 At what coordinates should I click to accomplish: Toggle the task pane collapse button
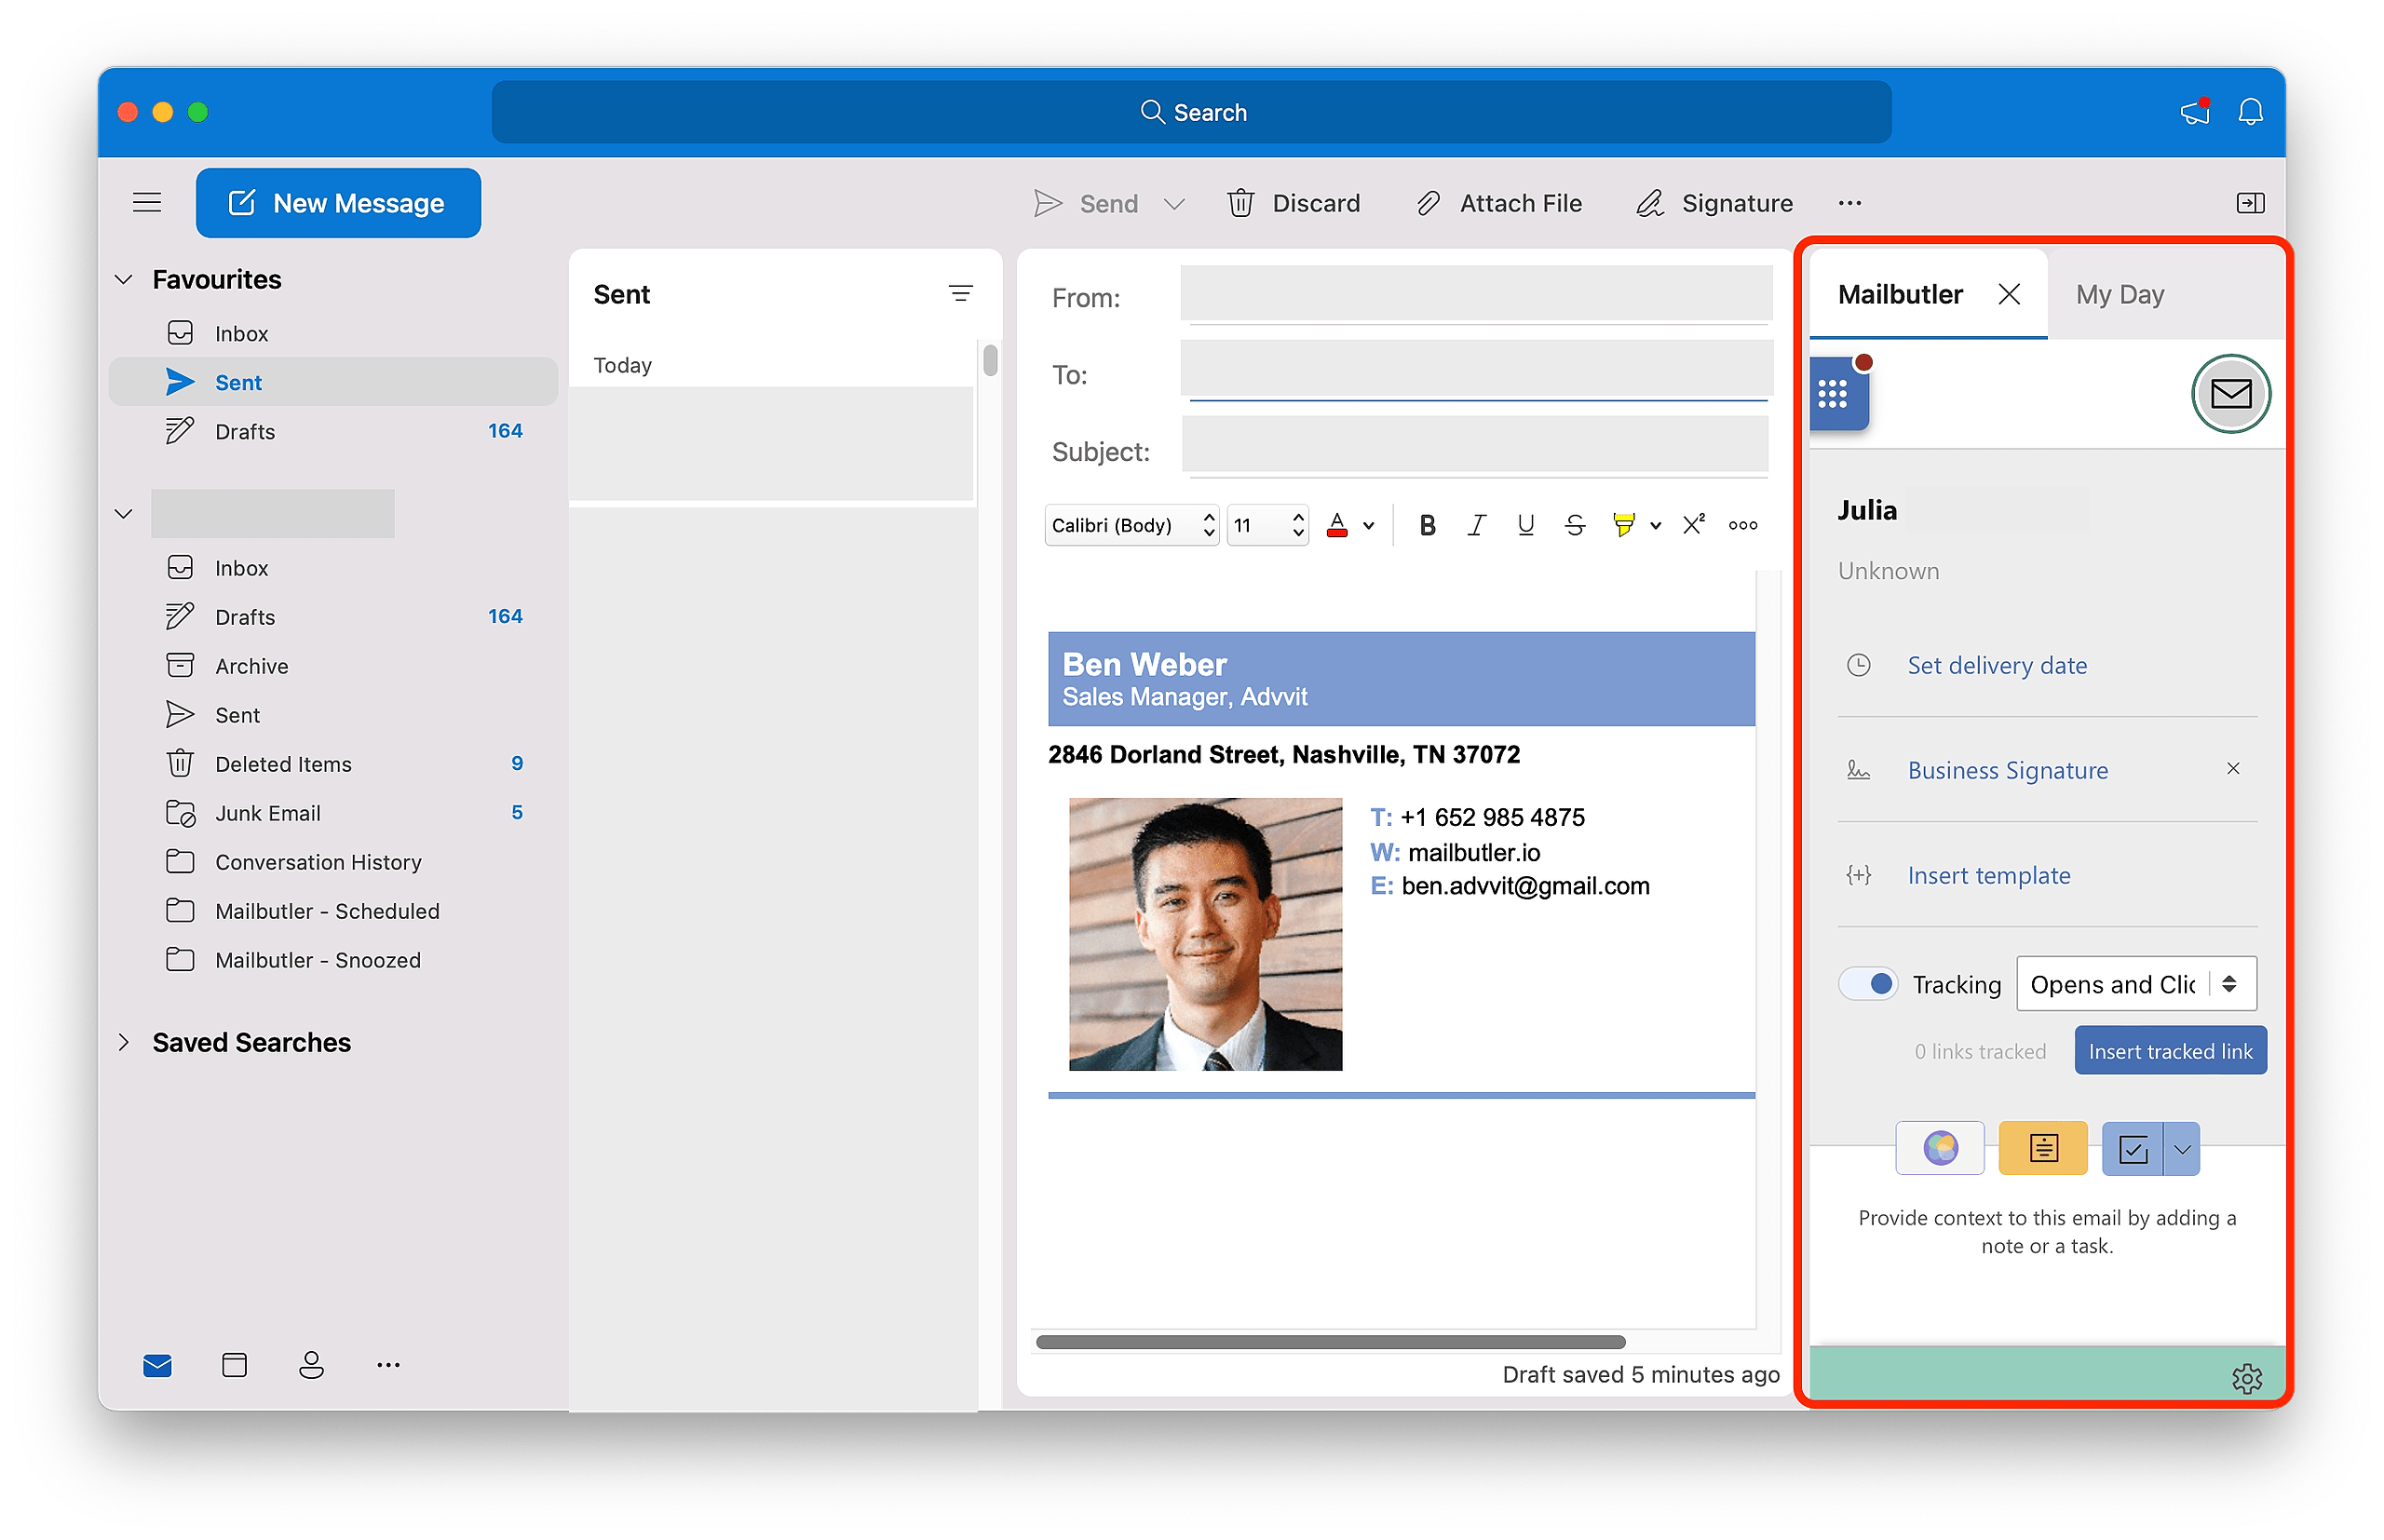coord(2250,203)
